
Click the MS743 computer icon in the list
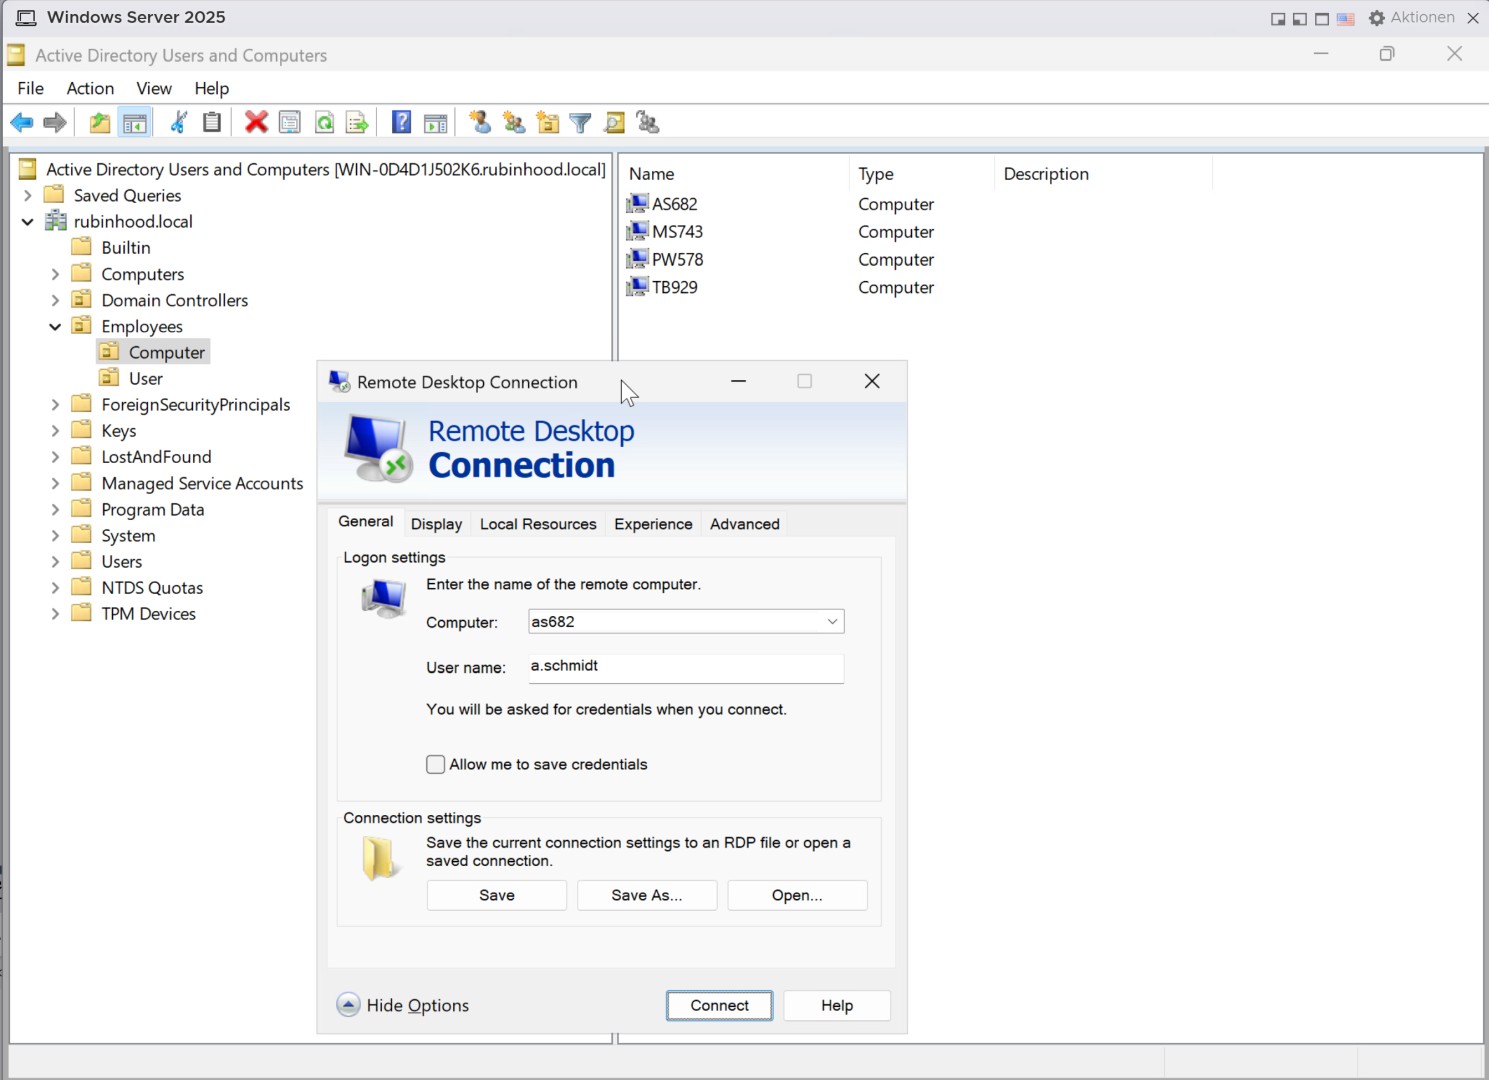pyautogui.click(x=637, y=231)
